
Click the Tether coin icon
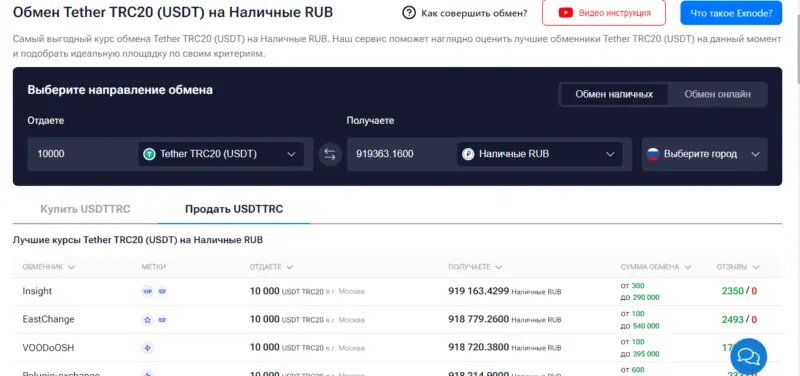pyautogui.click(x=149, y=154)
